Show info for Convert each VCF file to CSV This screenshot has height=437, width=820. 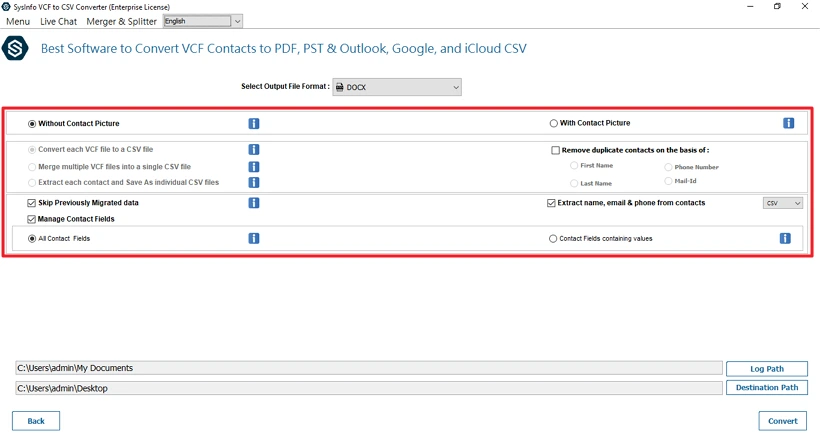254,150
